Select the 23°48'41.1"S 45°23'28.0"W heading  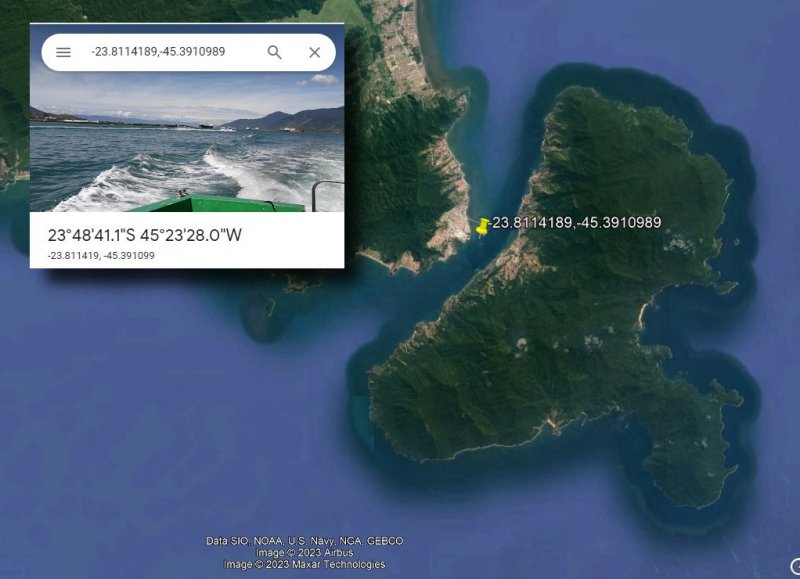pos(144,235)
